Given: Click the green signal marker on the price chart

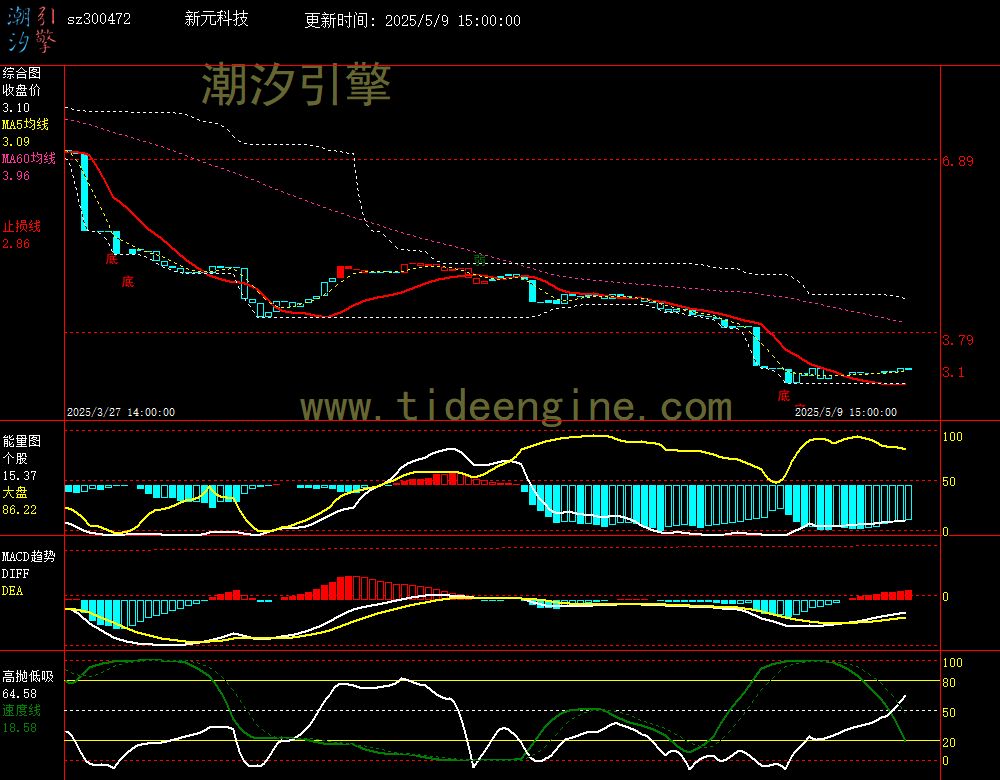Looking at the screenshot, I should 480,259.
